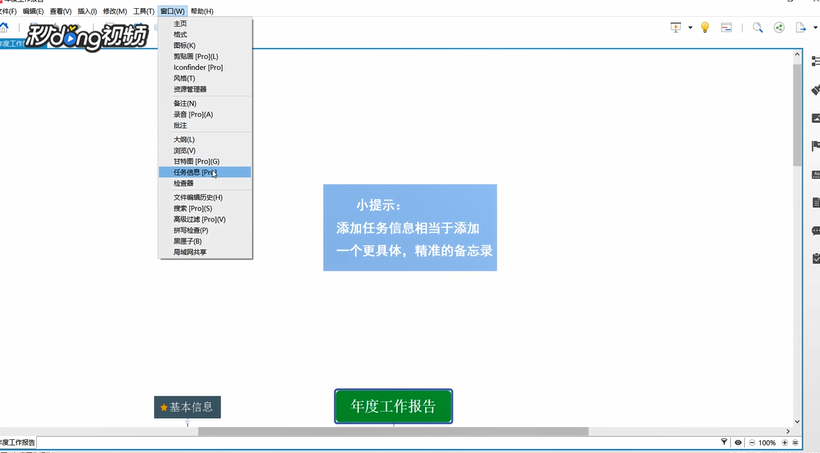The width and height of the screenshot is (820, 453).
Task: Open export options dropdown arrow
Action: 815,28
